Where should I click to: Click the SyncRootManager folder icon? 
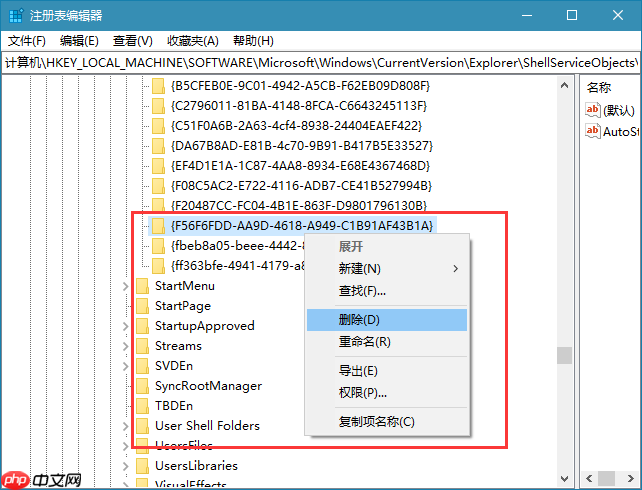[142, 386]
